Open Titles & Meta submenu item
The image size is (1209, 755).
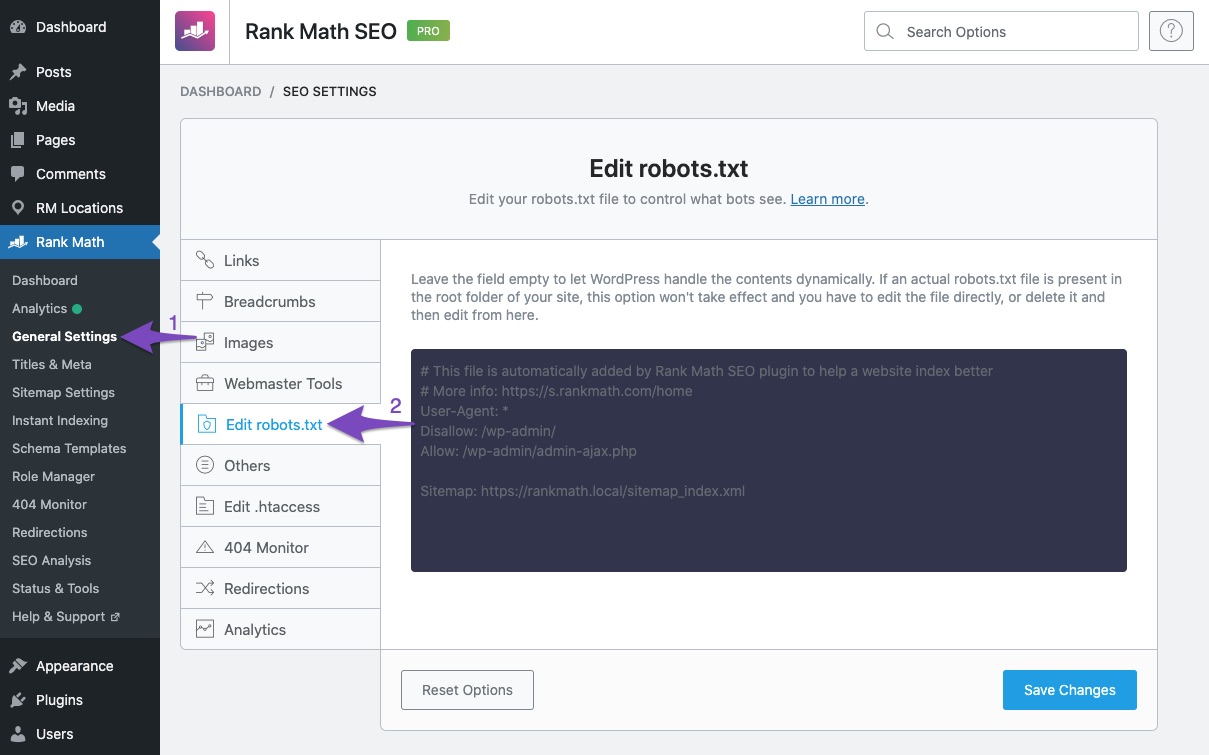point(52,365)
